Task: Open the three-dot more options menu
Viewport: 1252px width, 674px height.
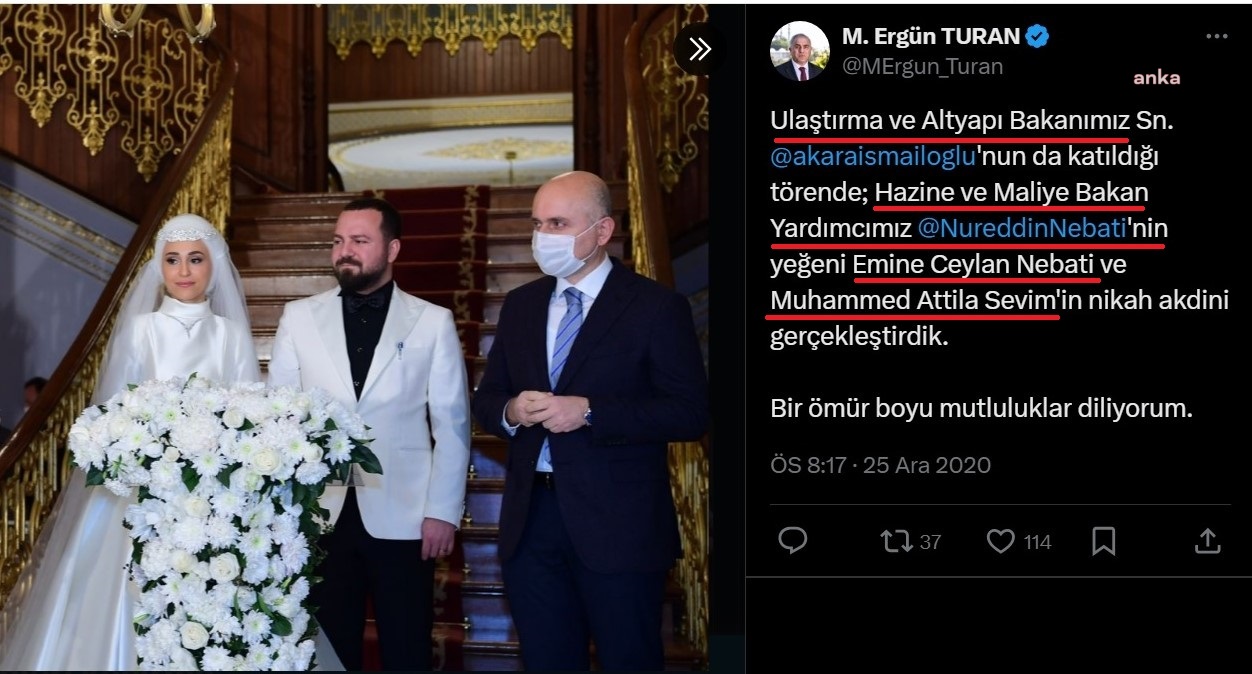Action: (1216, 37)
